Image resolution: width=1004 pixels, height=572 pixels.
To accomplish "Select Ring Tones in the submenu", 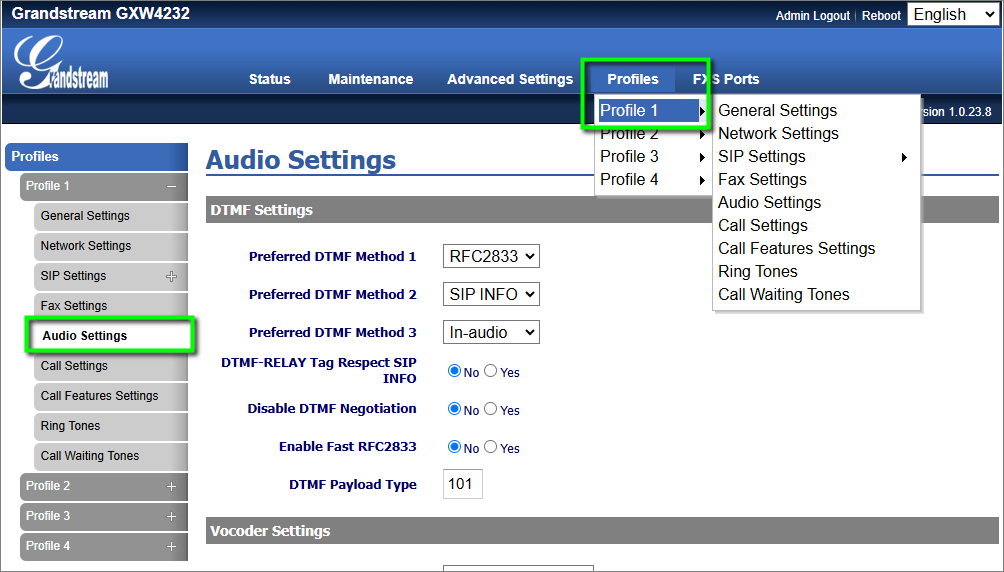I will 757,272.
